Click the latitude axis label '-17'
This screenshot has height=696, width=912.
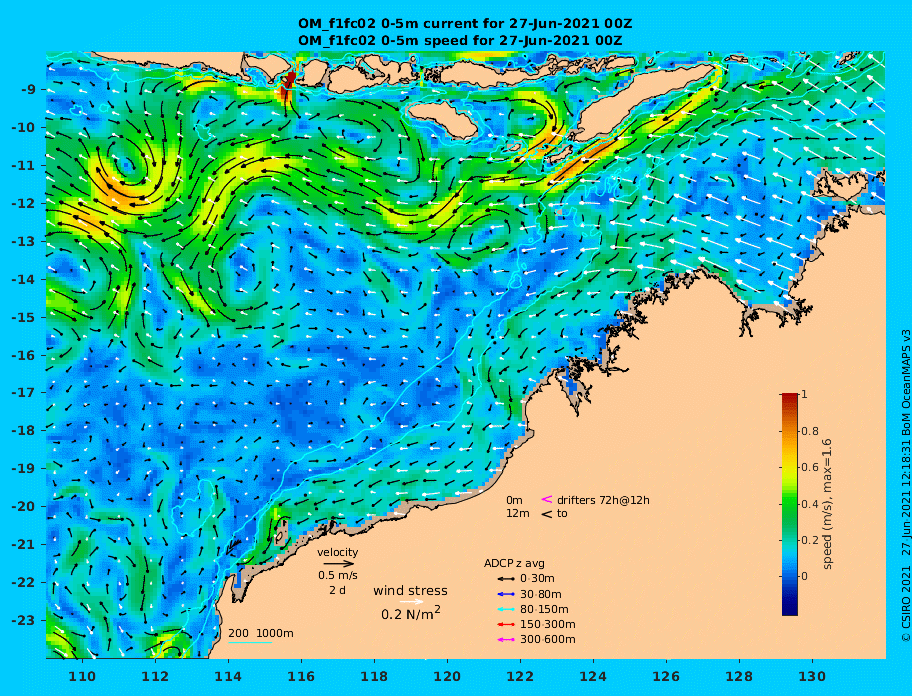coord(24,393)
